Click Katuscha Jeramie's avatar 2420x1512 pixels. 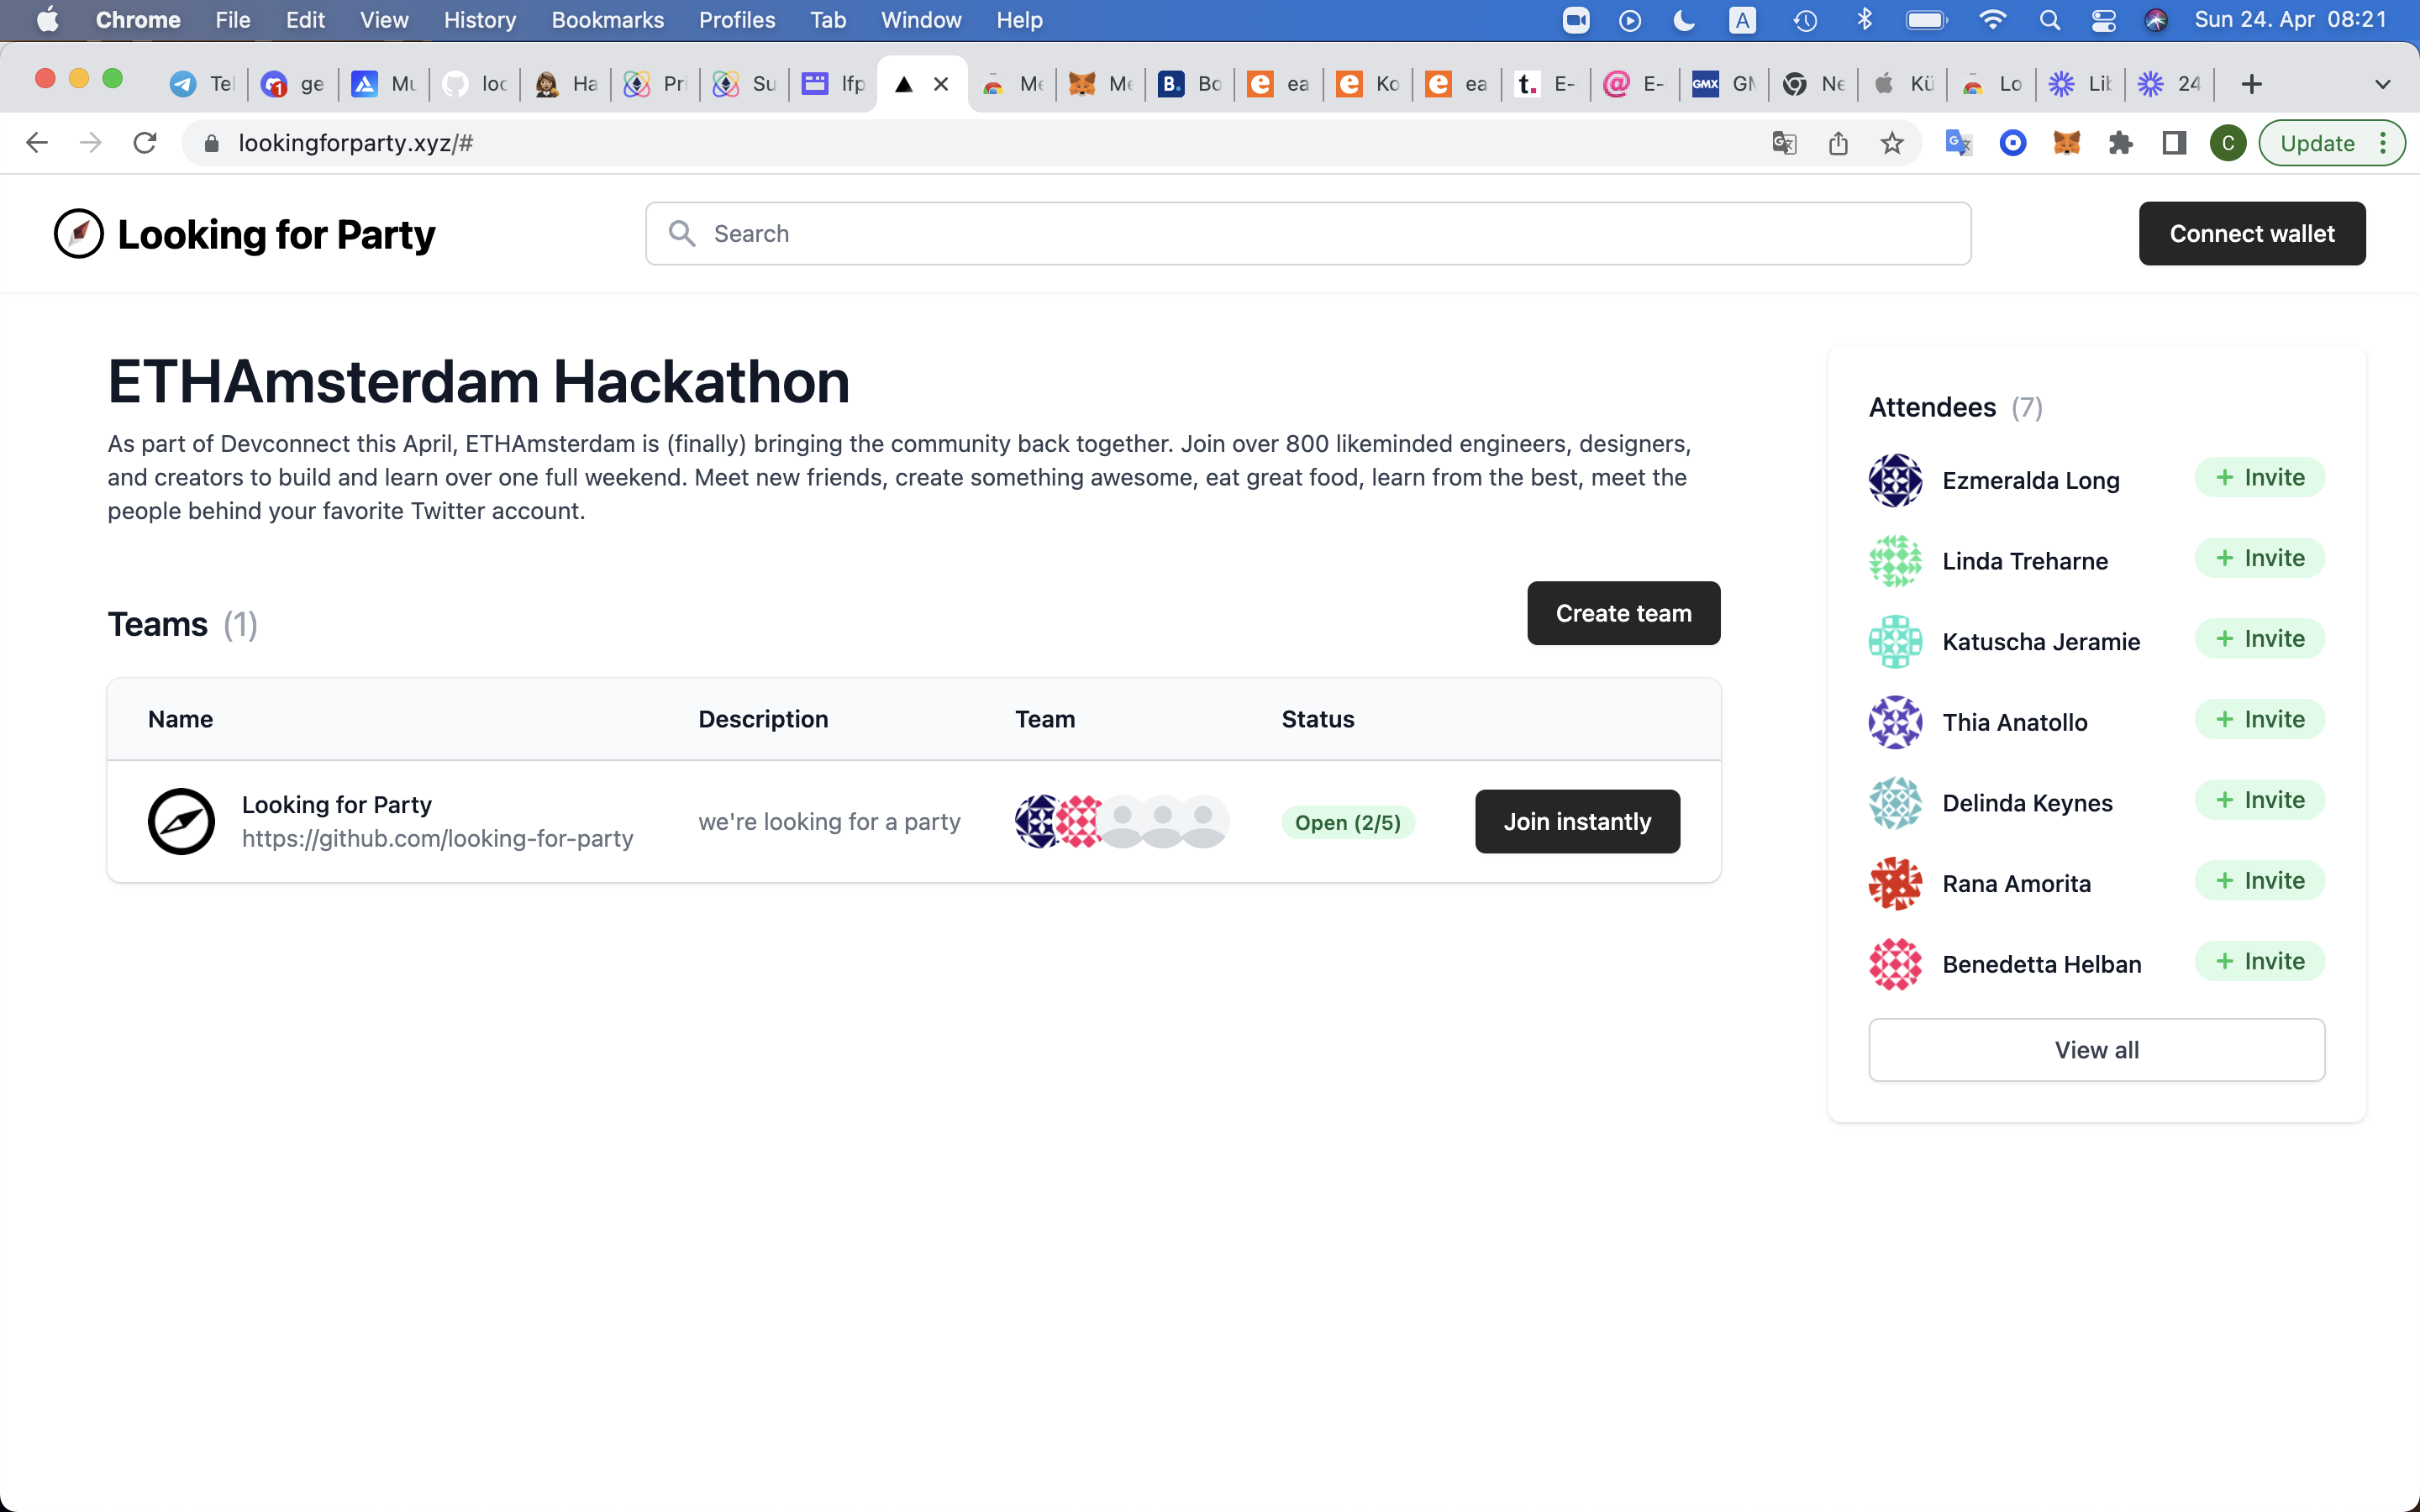[1895, 642]
